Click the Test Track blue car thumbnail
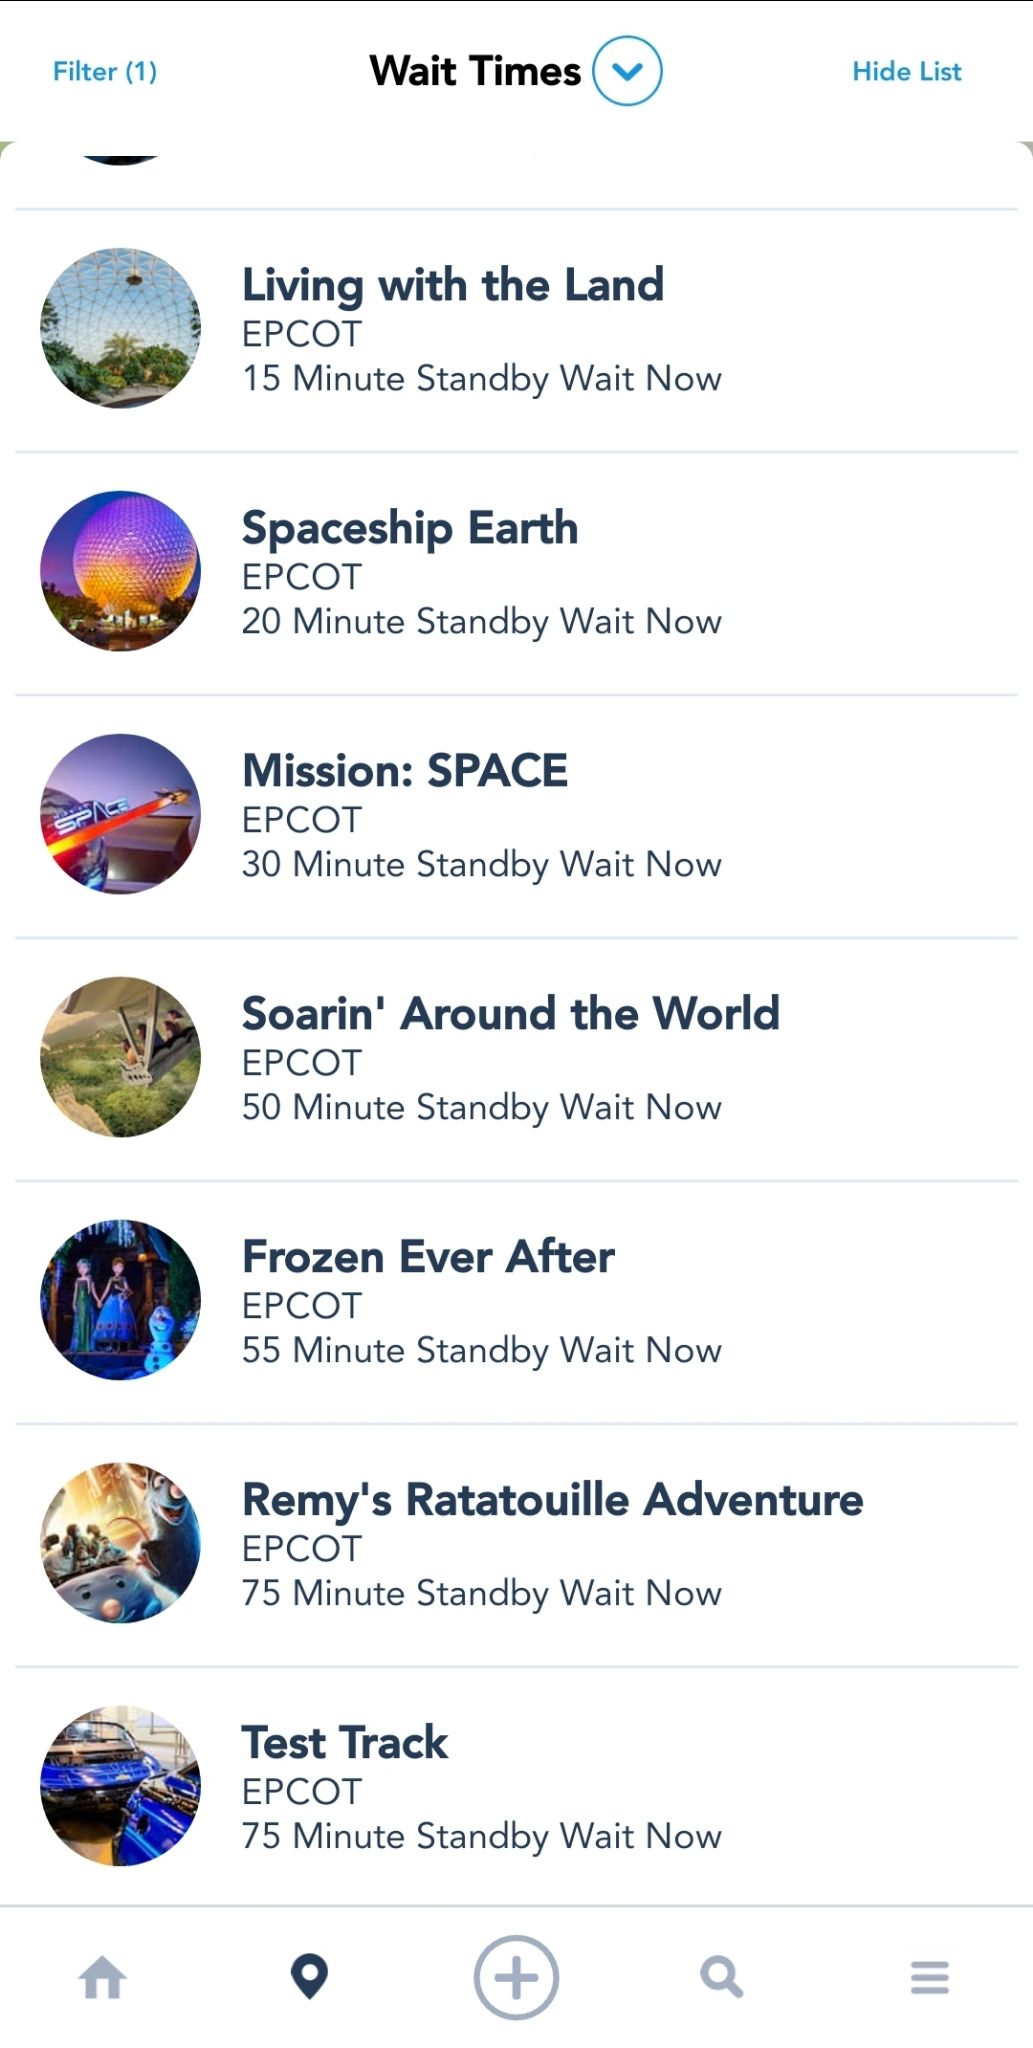This screenshot has width=1033, height=2048. point(120,1786)
